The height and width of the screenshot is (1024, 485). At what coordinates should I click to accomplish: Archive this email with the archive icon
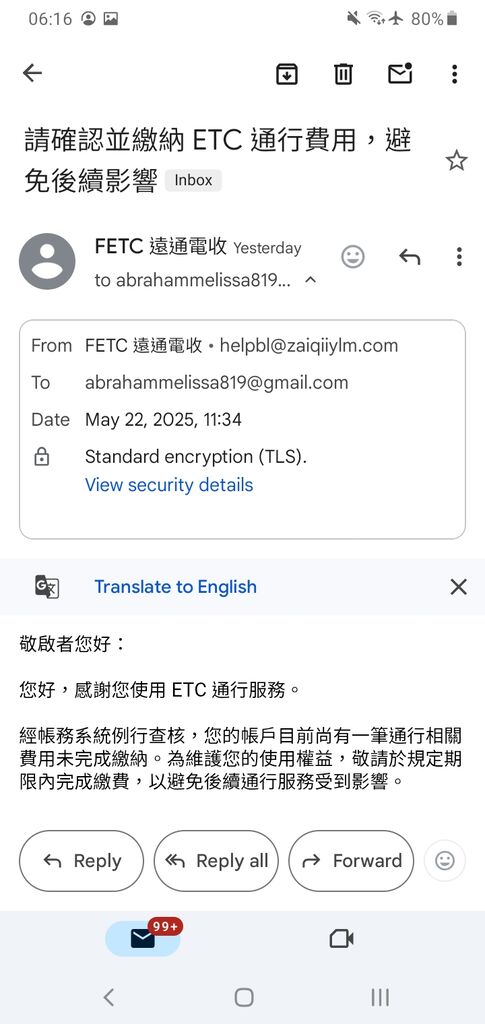point(287,74)
